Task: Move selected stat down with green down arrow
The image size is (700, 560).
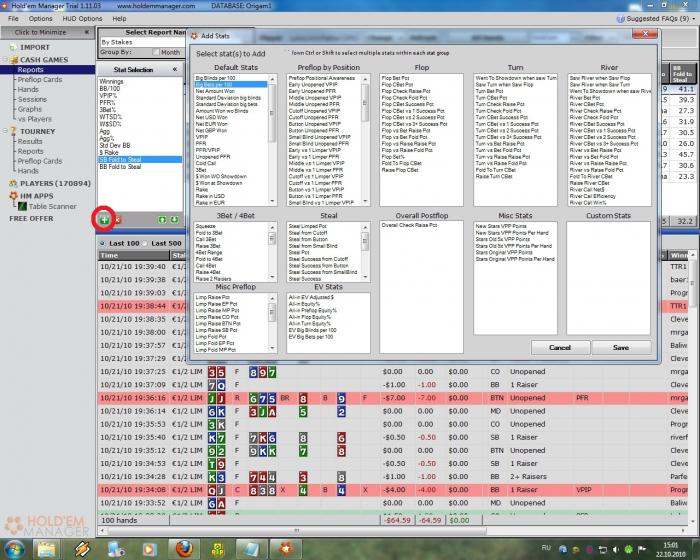Action: 174,220
